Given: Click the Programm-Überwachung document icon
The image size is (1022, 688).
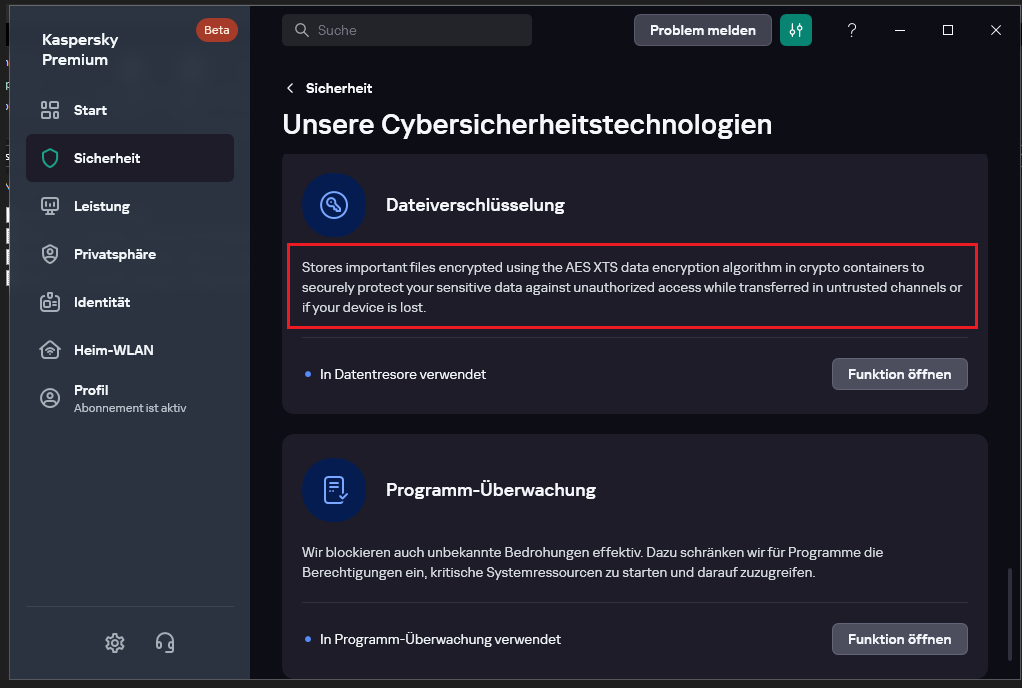Looking at the screenshot, I should point(334,490).
